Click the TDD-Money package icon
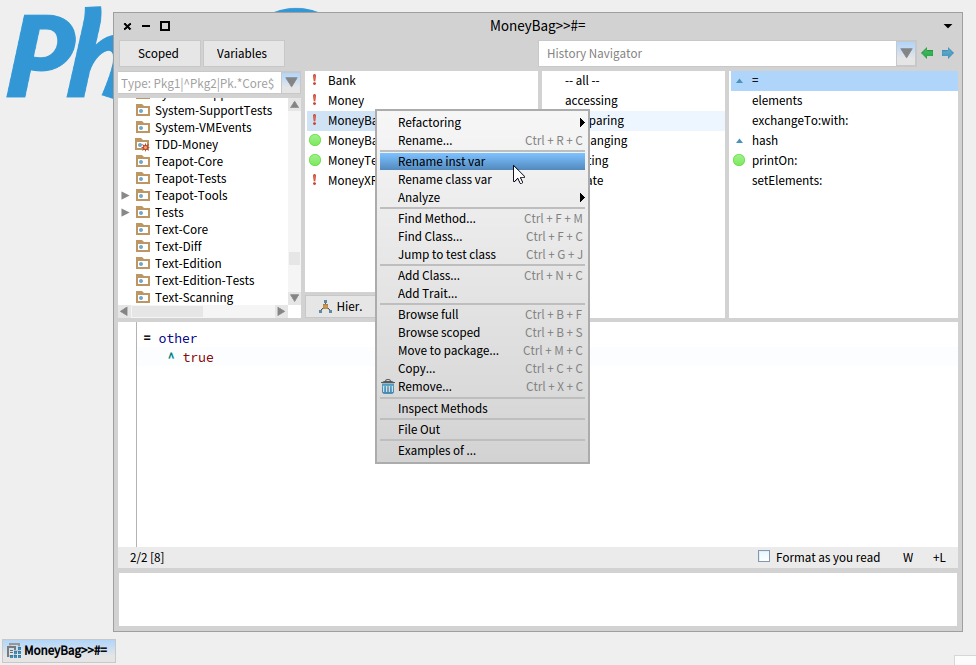Image resolution: width=976 pixels, height=665 pixels. (143, 144)
